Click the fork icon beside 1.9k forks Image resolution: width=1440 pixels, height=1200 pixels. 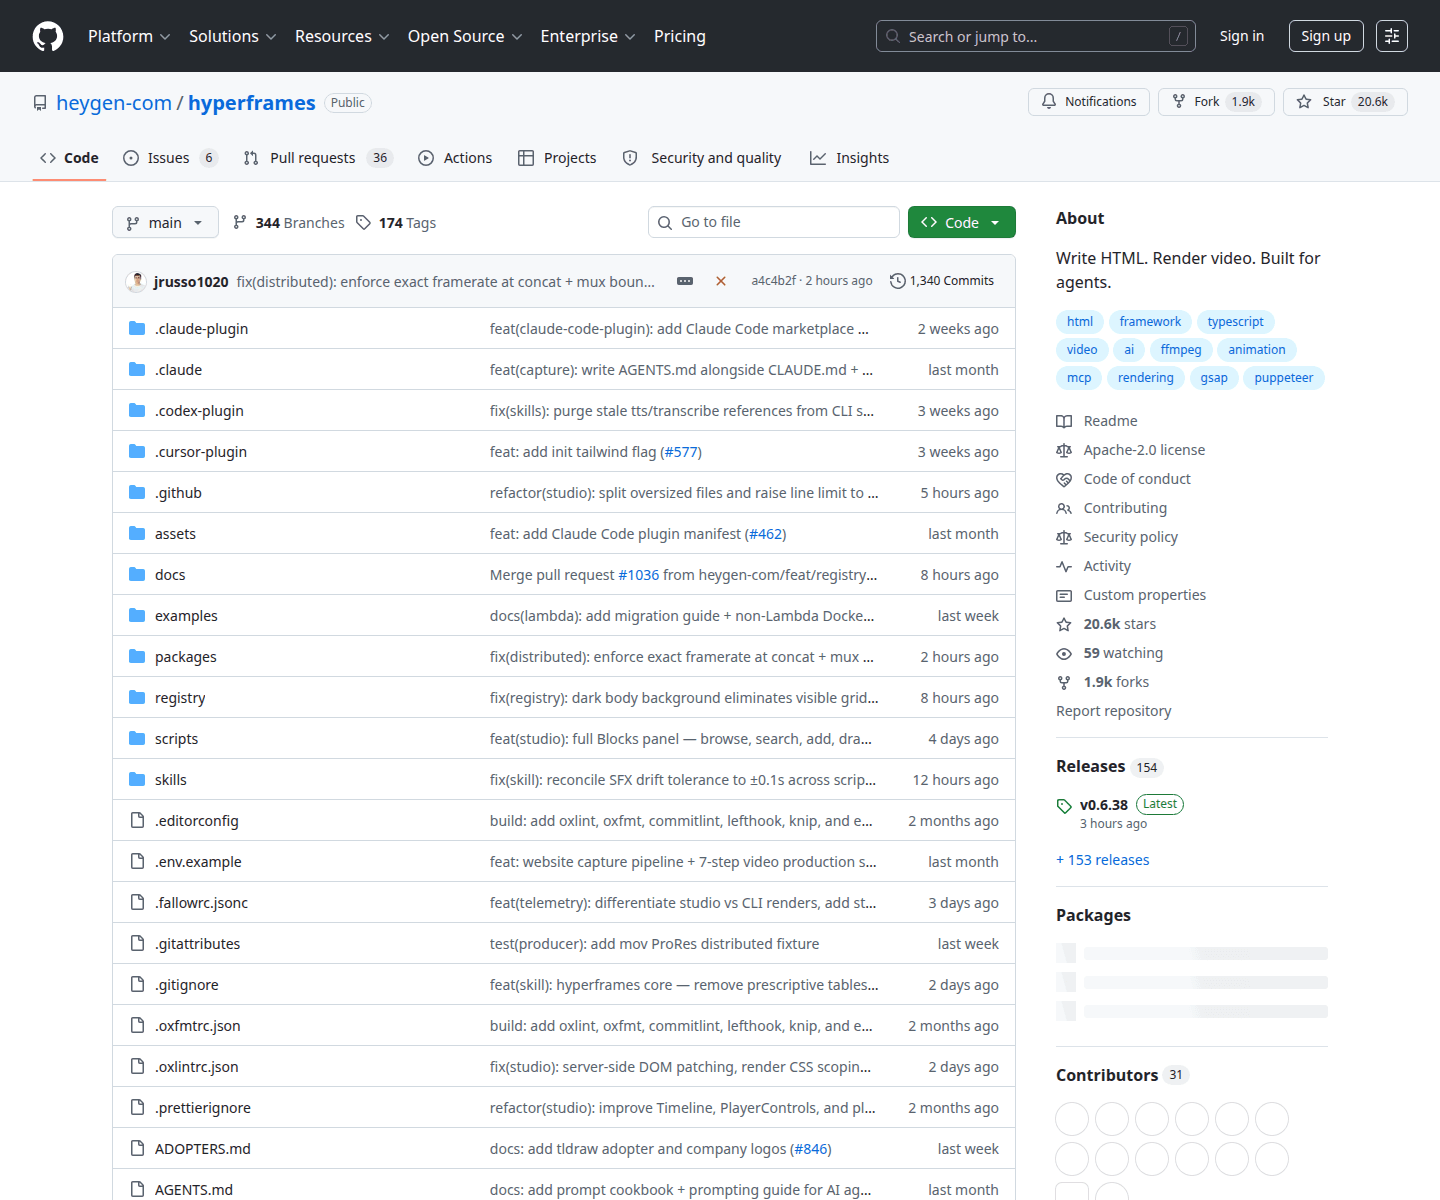click(x=1064, y=682)
